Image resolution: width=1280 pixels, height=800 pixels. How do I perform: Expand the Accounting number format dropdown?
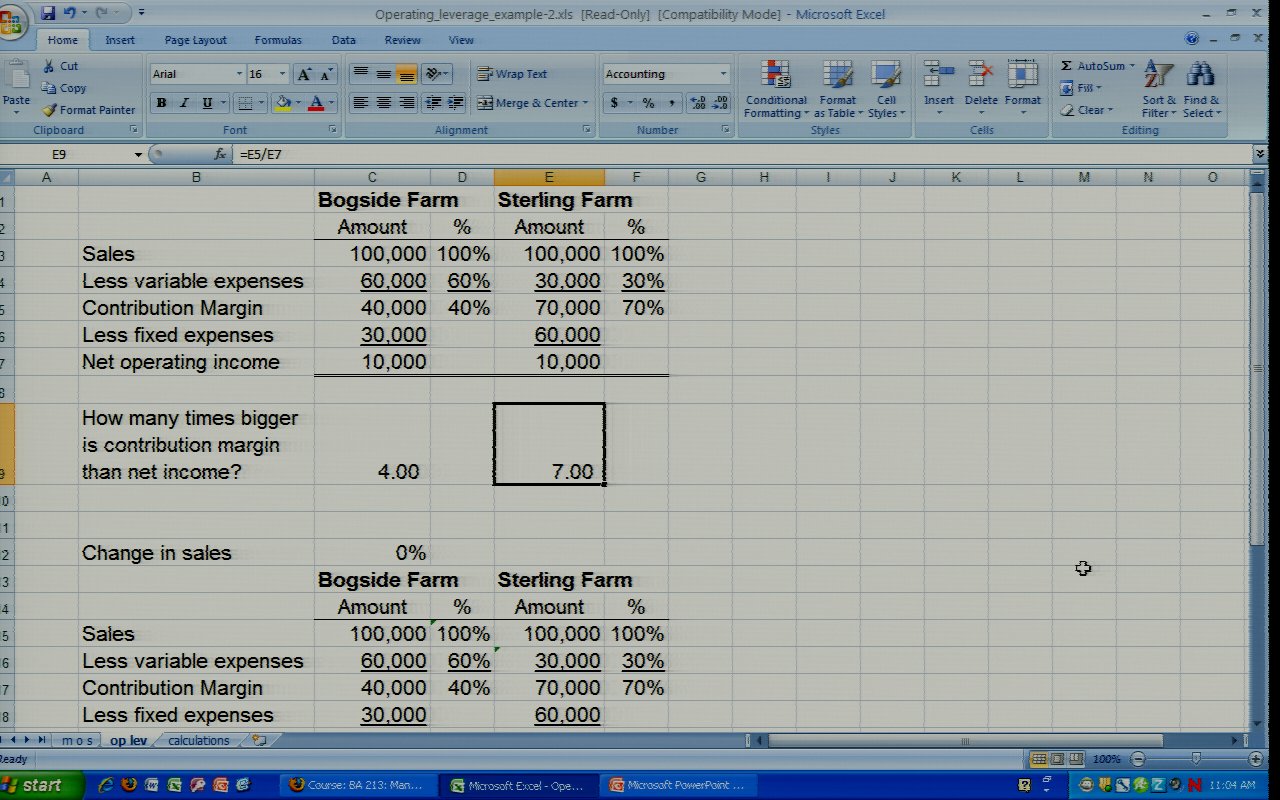pos(723,74)
